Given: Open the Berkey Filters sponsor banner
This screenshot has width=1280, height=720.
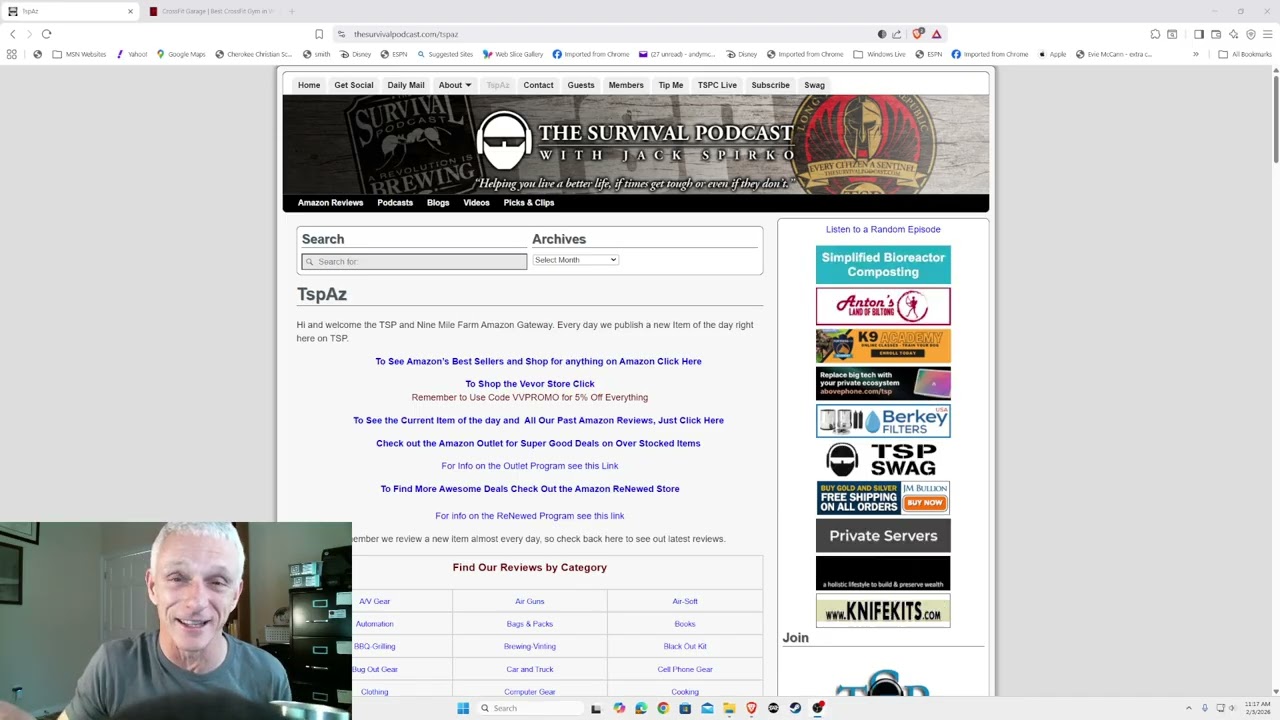Looking at the screenshot, I should (x=883, y=421).
